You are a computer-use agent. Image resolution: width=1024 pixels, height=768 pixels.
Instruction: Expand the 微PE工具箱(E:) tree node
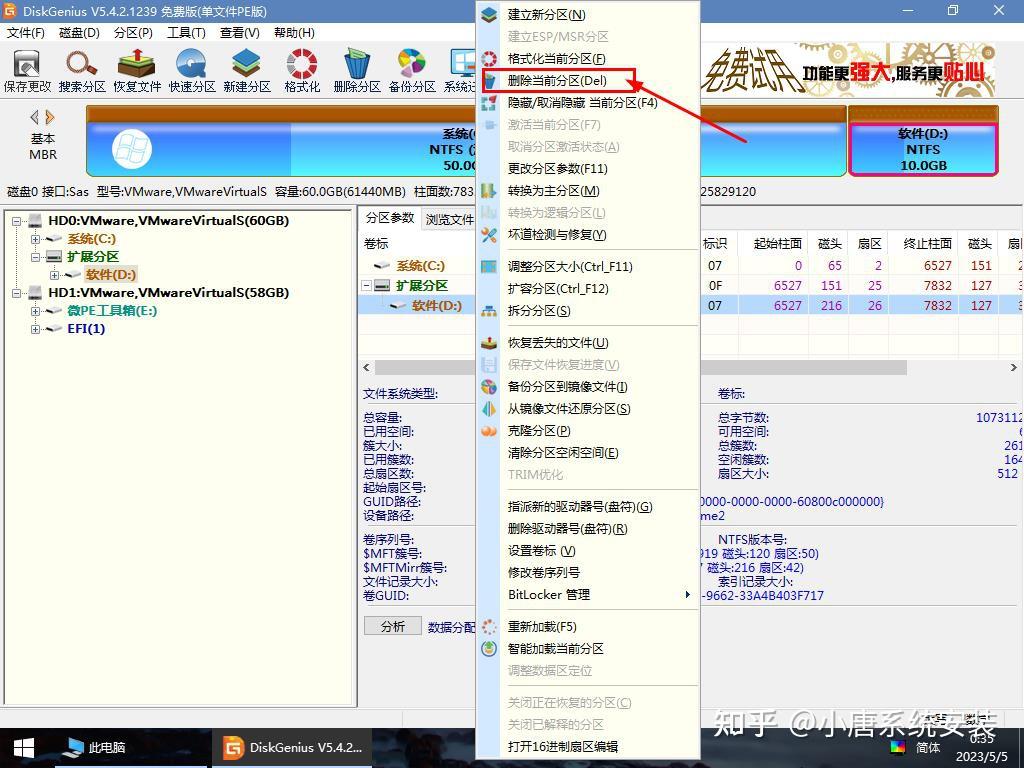coord(35,311)
